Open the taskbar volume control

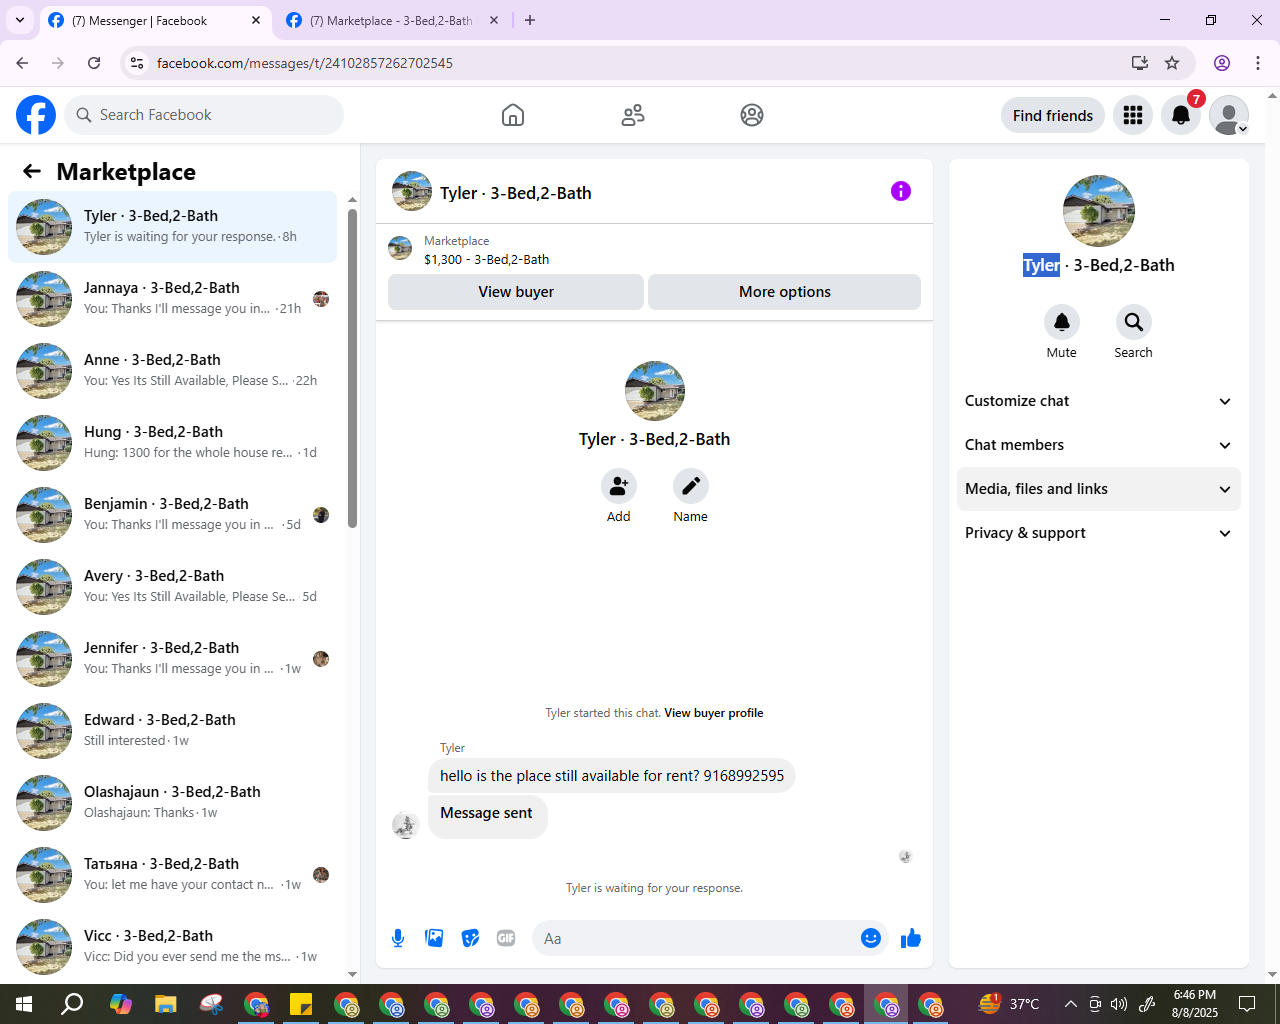click(1119, 1004)
